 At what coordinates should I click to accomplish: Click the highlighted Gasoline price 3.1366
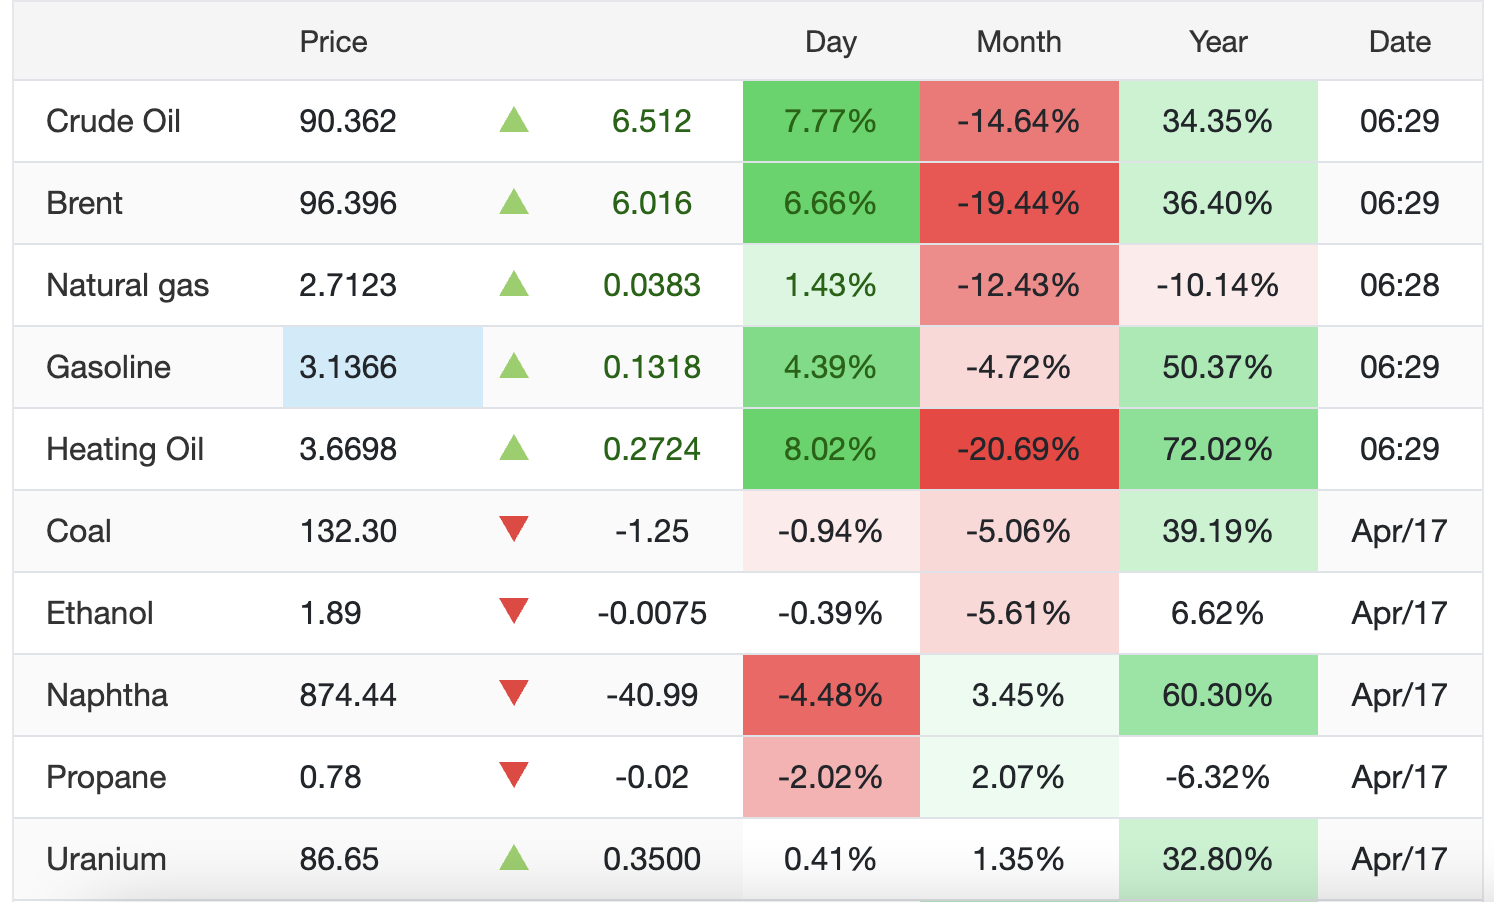point(348,367)
